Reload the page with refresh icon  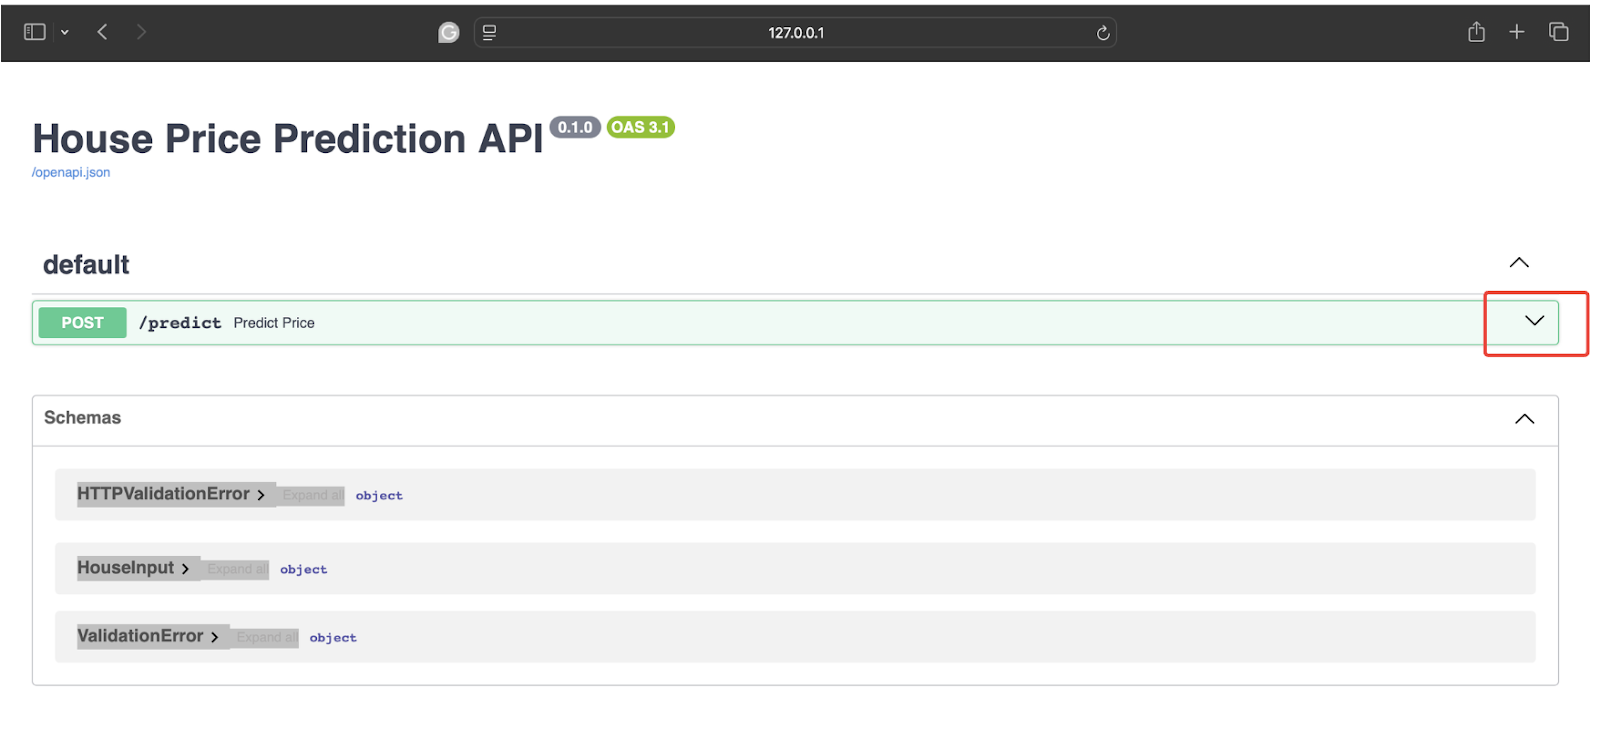[x=1103, y=33]
